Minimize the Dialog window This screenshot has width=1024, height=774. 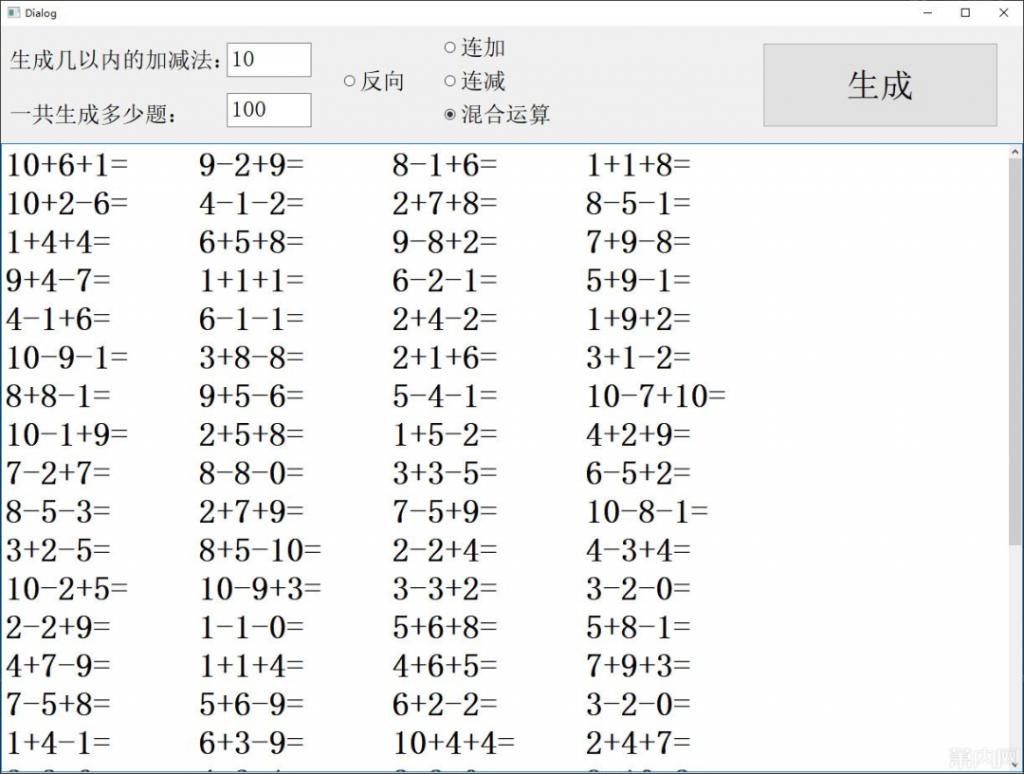[x=927, y=12]
